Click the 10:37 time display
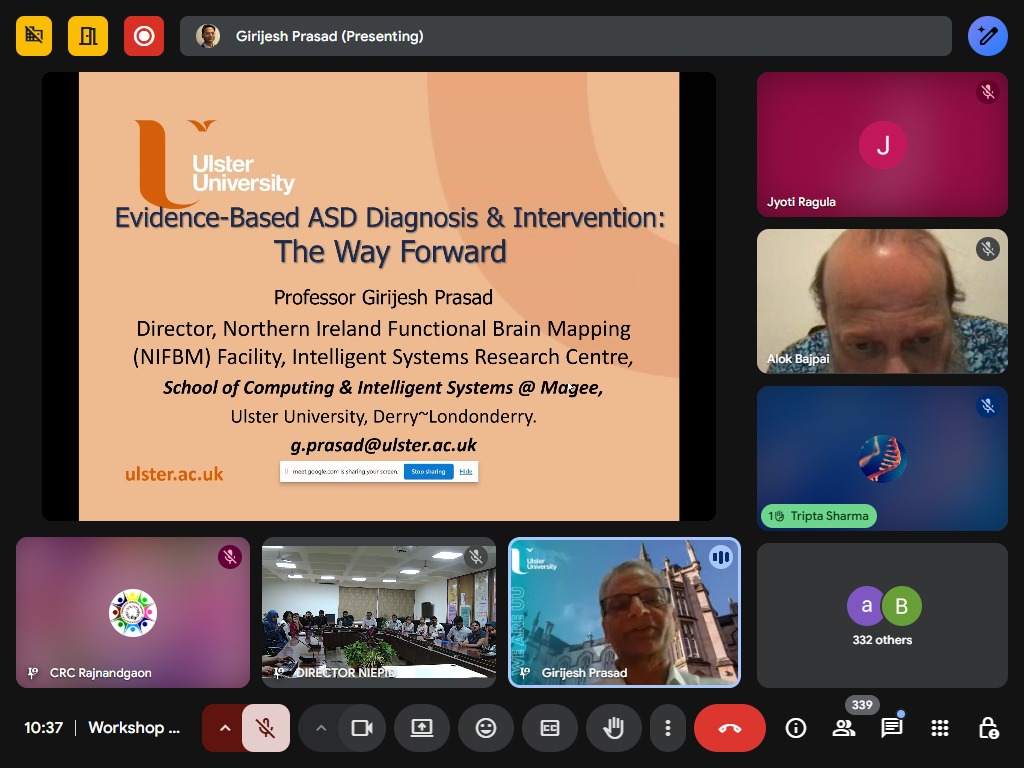The height and width of the screenshot is (768, 1024). pos(44,728)
